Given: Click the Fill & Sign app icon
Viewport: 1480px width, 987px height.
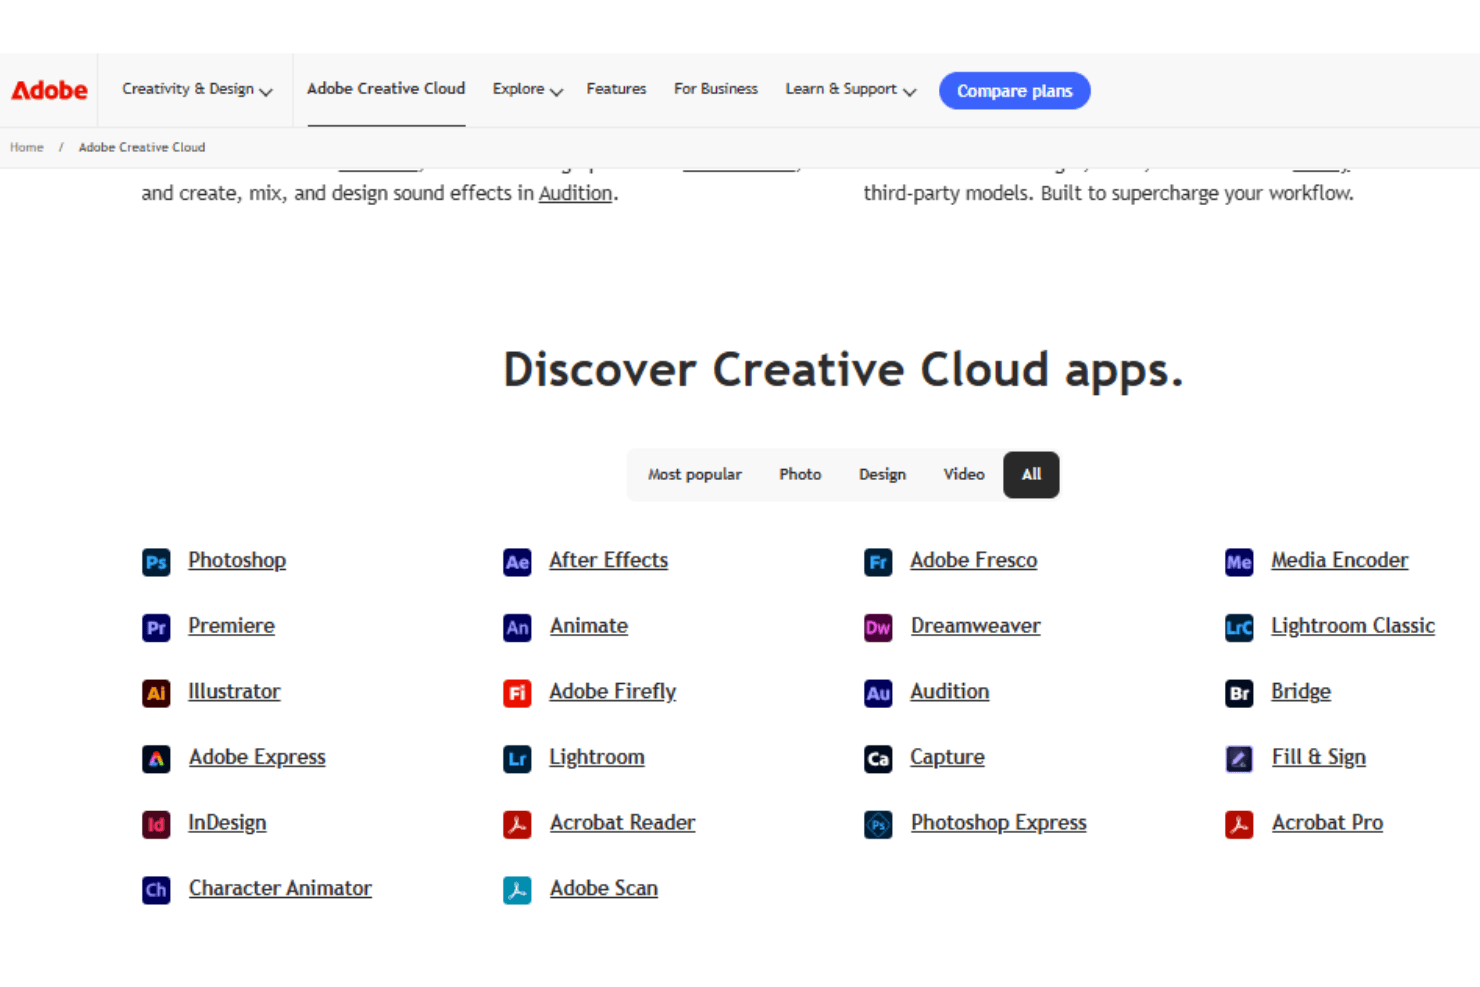Looking at the screenshot, I should click(x=1239, y=759).
